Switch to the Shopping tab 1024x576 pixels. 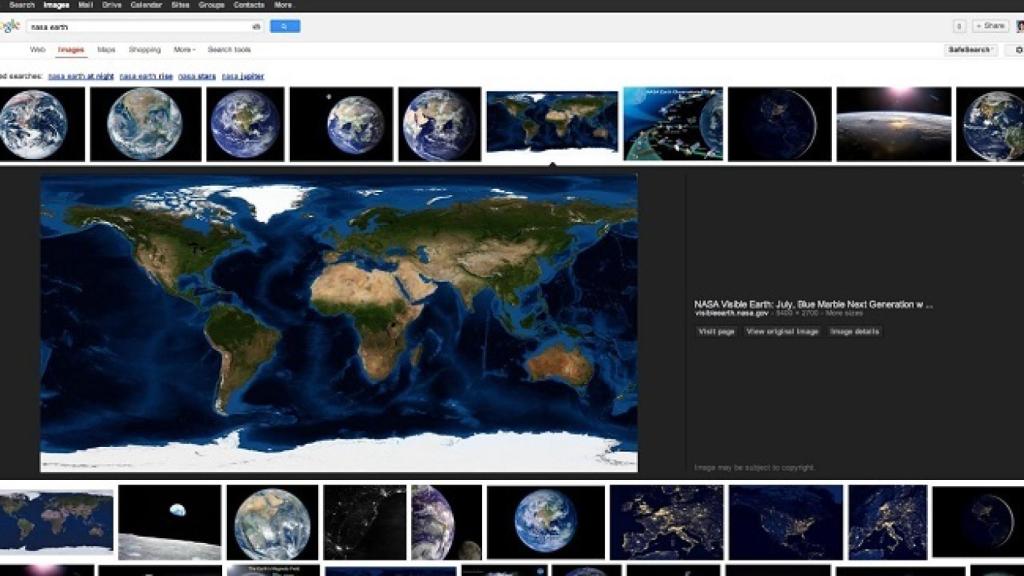pyautogui.click(x=143, y=49)
